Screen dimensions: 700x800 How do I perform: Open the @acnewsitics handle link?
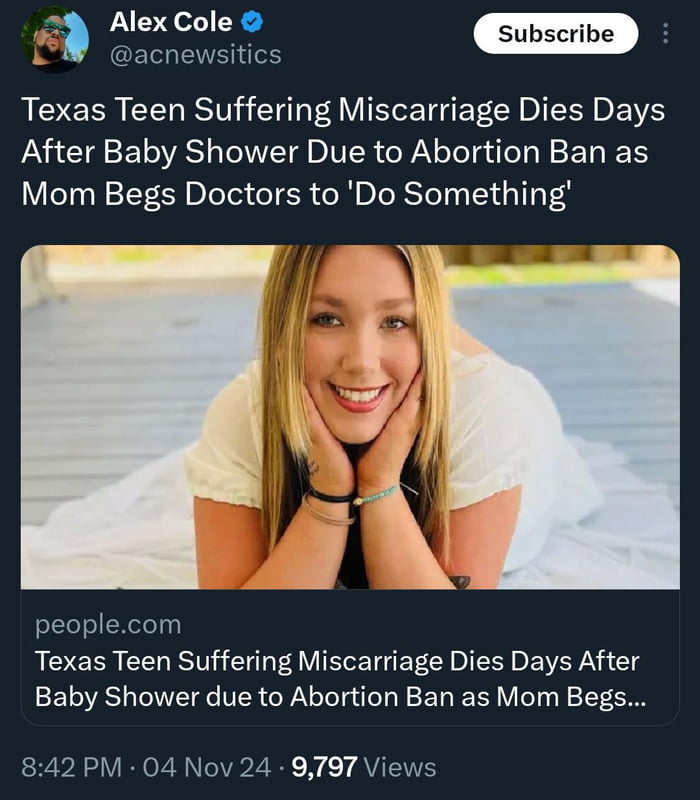coord(194,55)
